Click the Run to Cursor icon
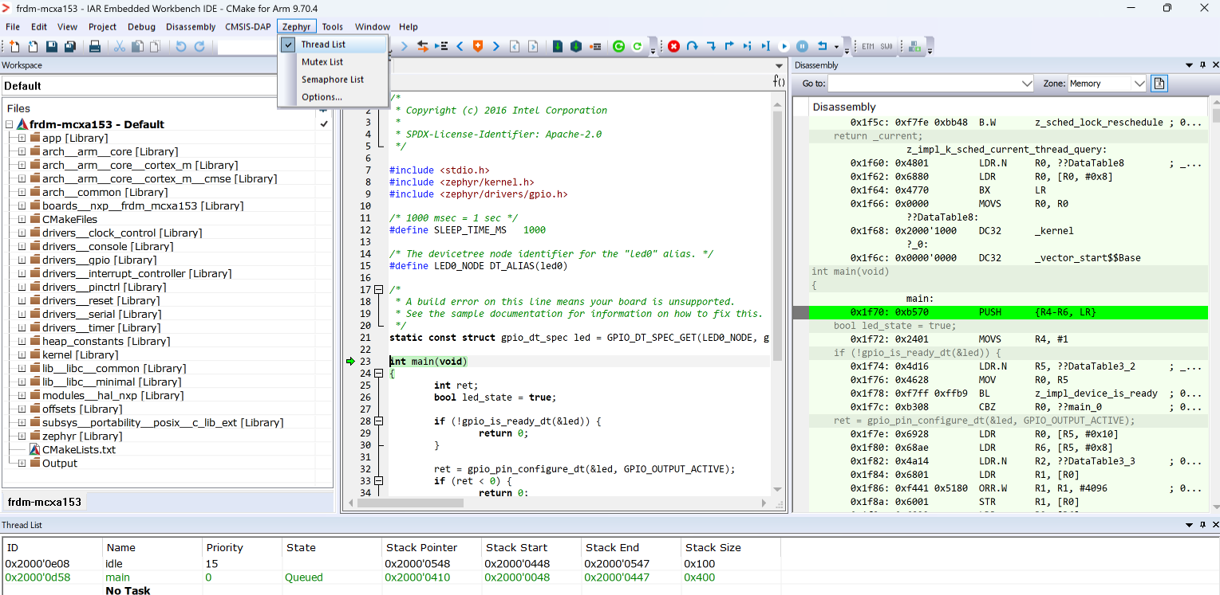1220x595 pixels. [x=765, y=46]
